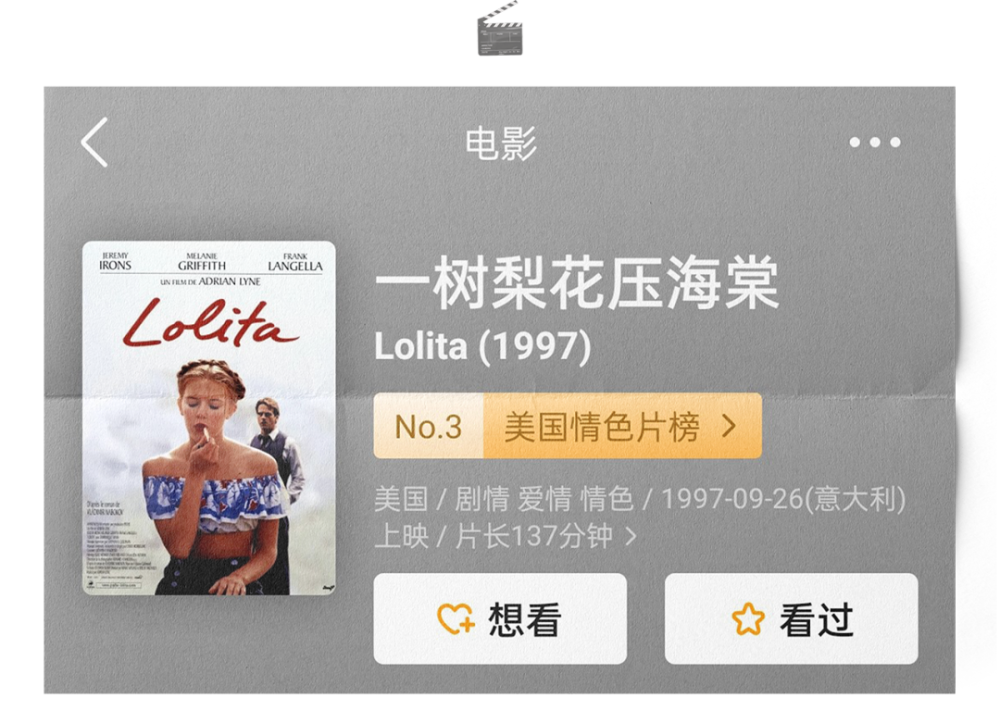Open the three-dot more options menu
1000x723 pixels.
[x=875, y=142]
